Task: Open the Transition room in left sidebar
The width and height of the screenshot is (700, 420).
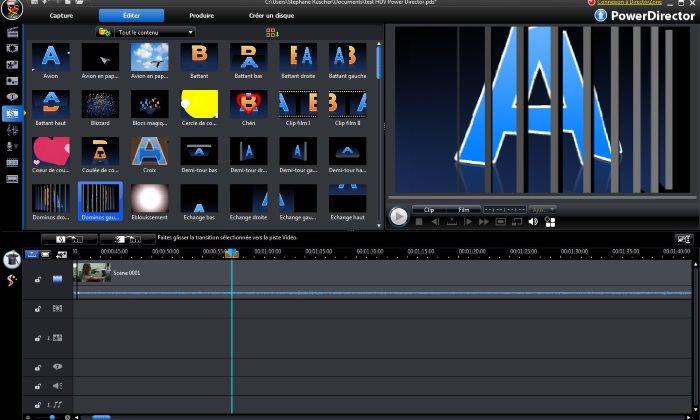Action: (x=13, y=113)
